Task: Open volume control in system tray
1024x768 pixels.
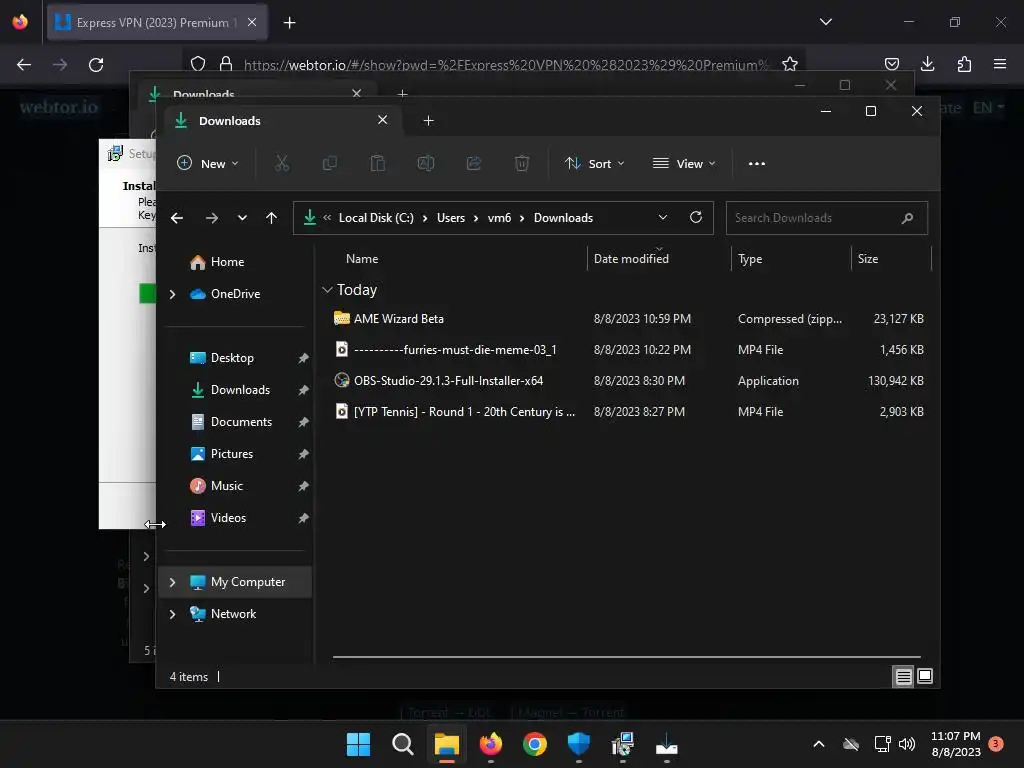Action: [x=907, y=744]
